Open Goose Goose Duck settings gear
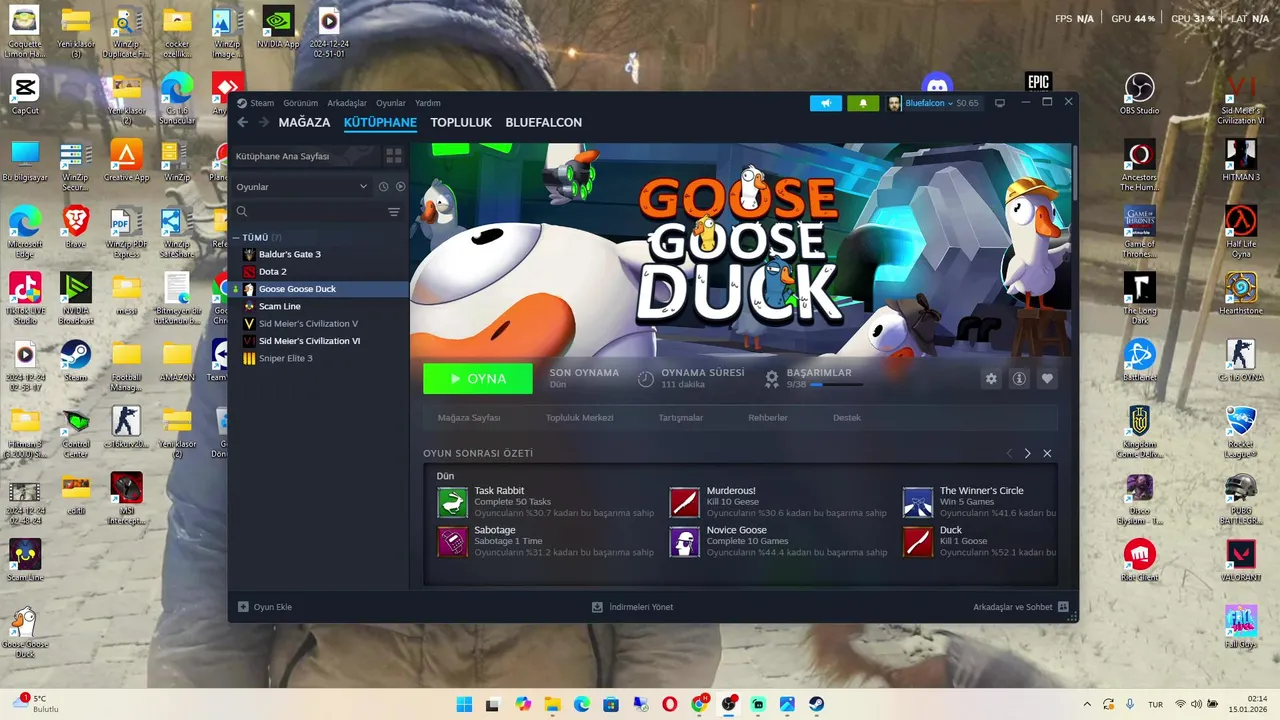1280x720 pixels. 991,379
